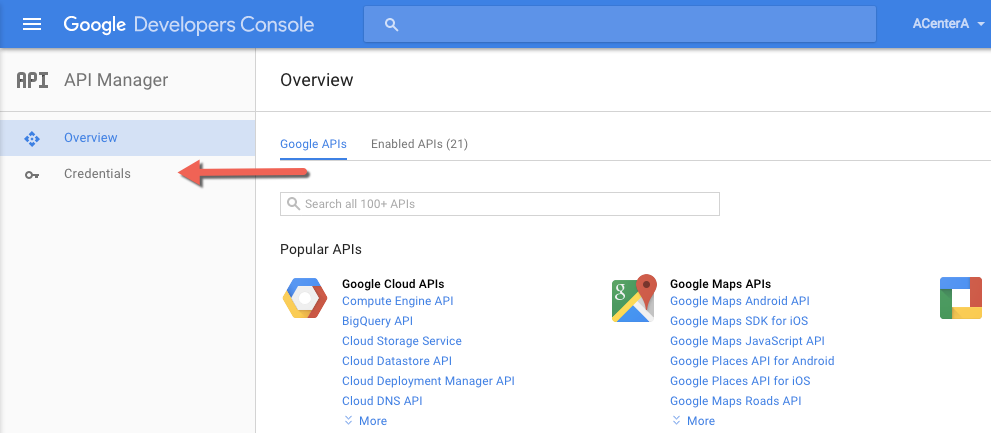The image size is (991, 433).
Task: Select the Google APIs tab
Action: click(313, 144)
